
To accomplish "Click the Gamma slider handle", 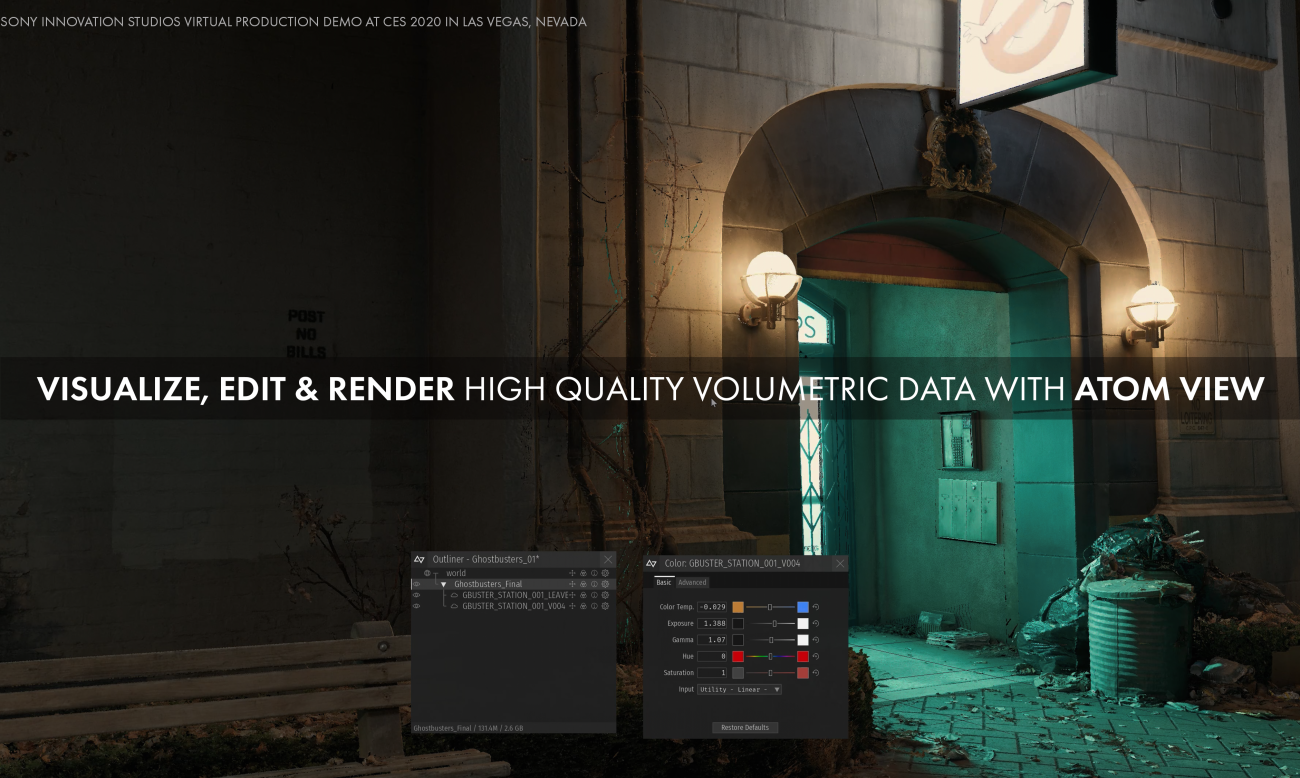I will point(771,640).
